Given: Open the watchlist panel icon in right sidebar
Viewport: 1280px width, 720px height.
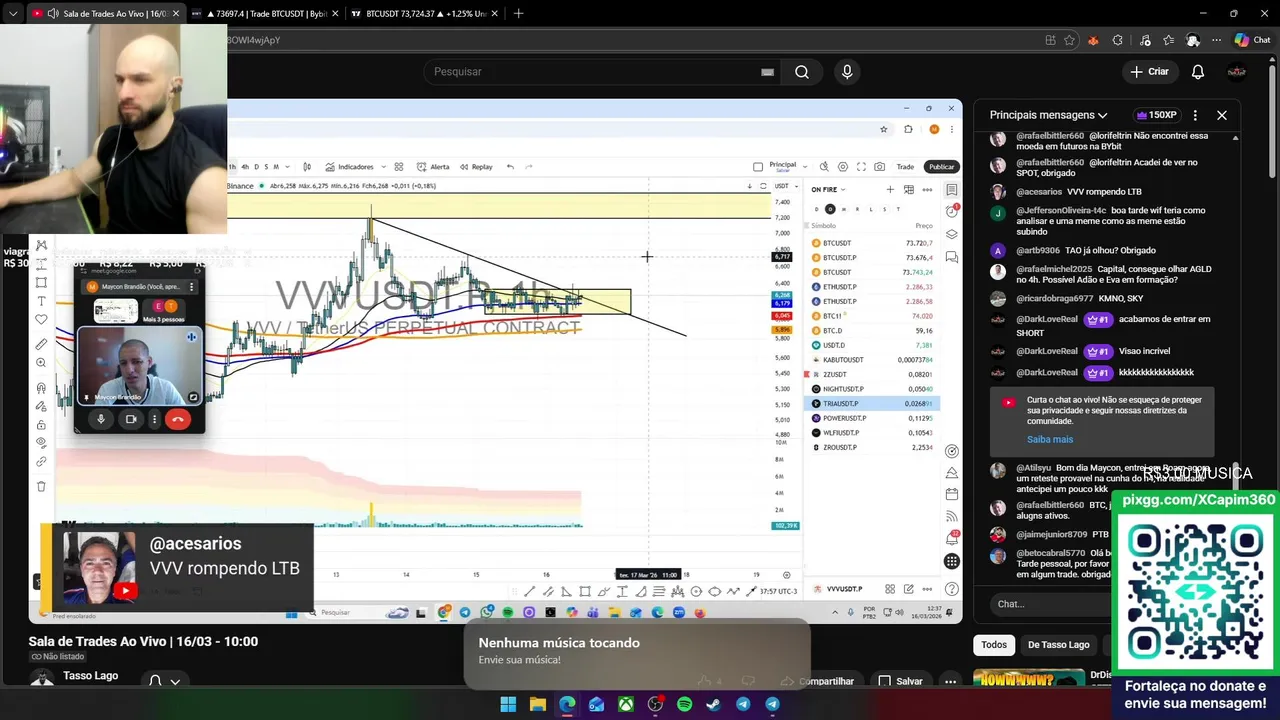Looking at the screenshot, I should coord(952,190).
